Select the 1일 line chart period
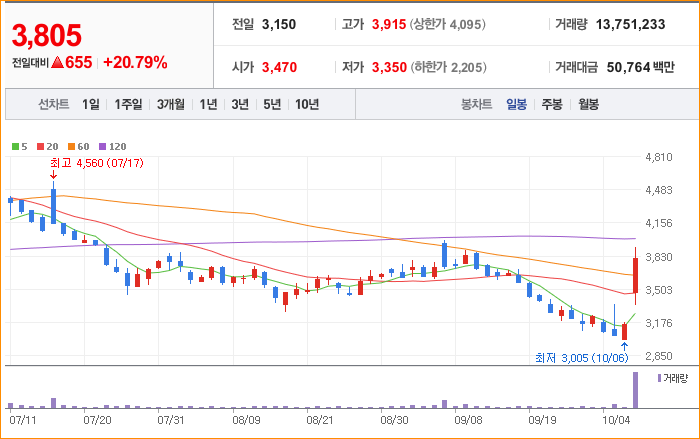700x439 pixels. 91,105
